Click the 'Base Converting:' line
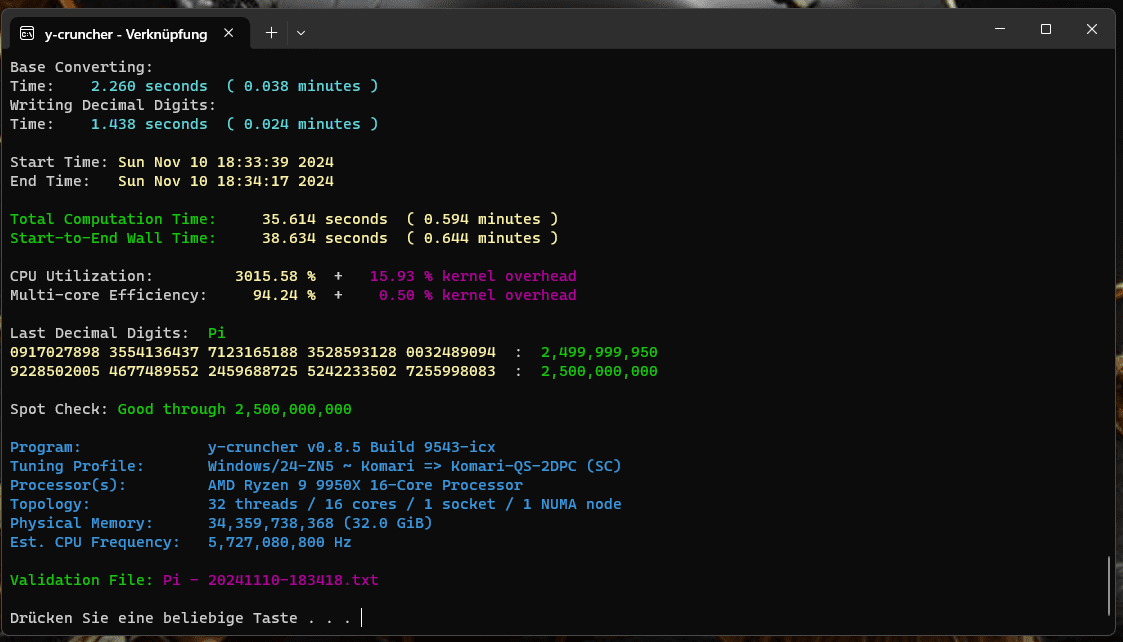This screenshot has height=642, width=1123. point(82,67)
